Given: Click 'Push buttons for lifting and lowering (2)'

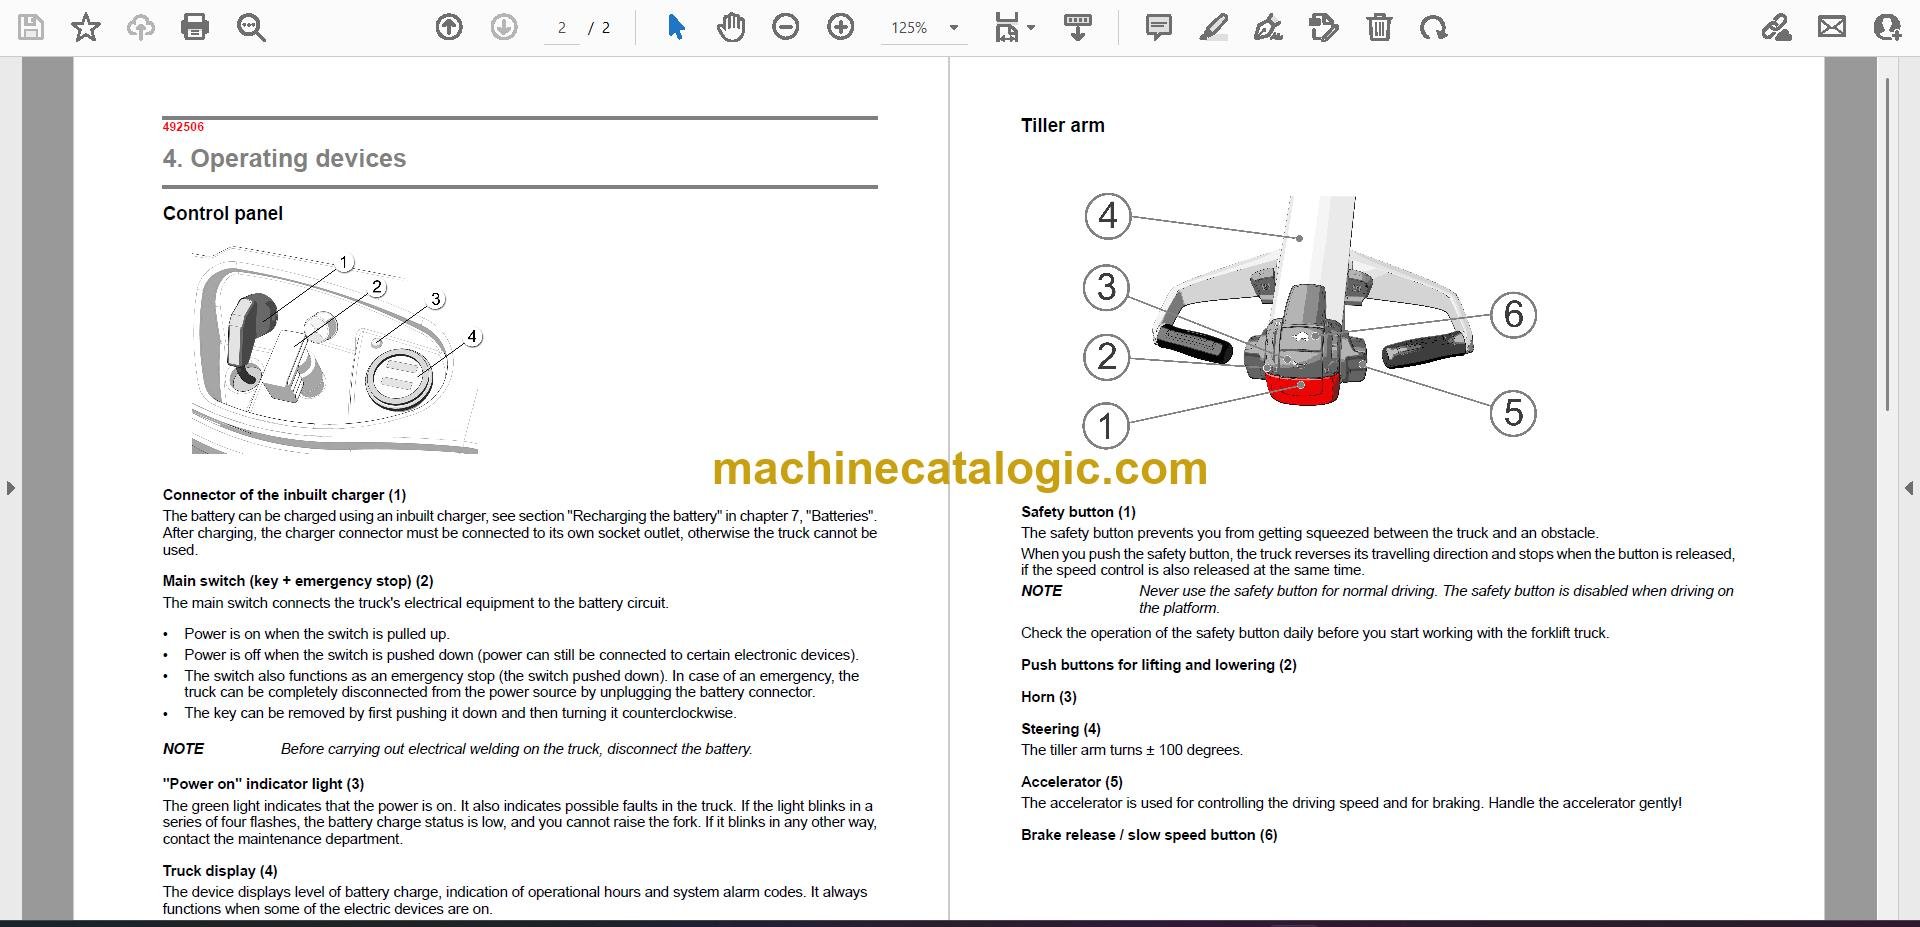Looking at the screenshot, I should pos(1158,665).
